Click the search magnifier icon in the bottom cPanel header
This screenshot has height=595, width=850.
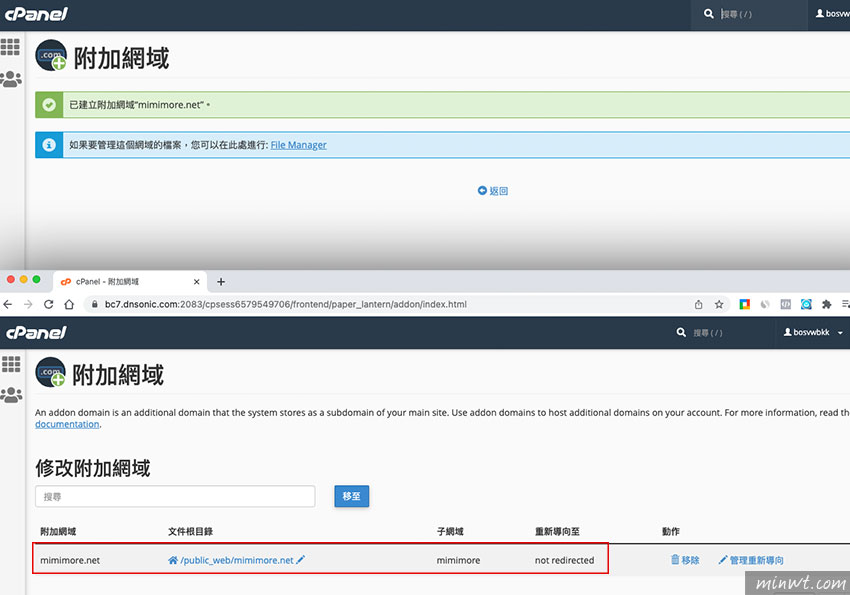click(x=681, y=332)
